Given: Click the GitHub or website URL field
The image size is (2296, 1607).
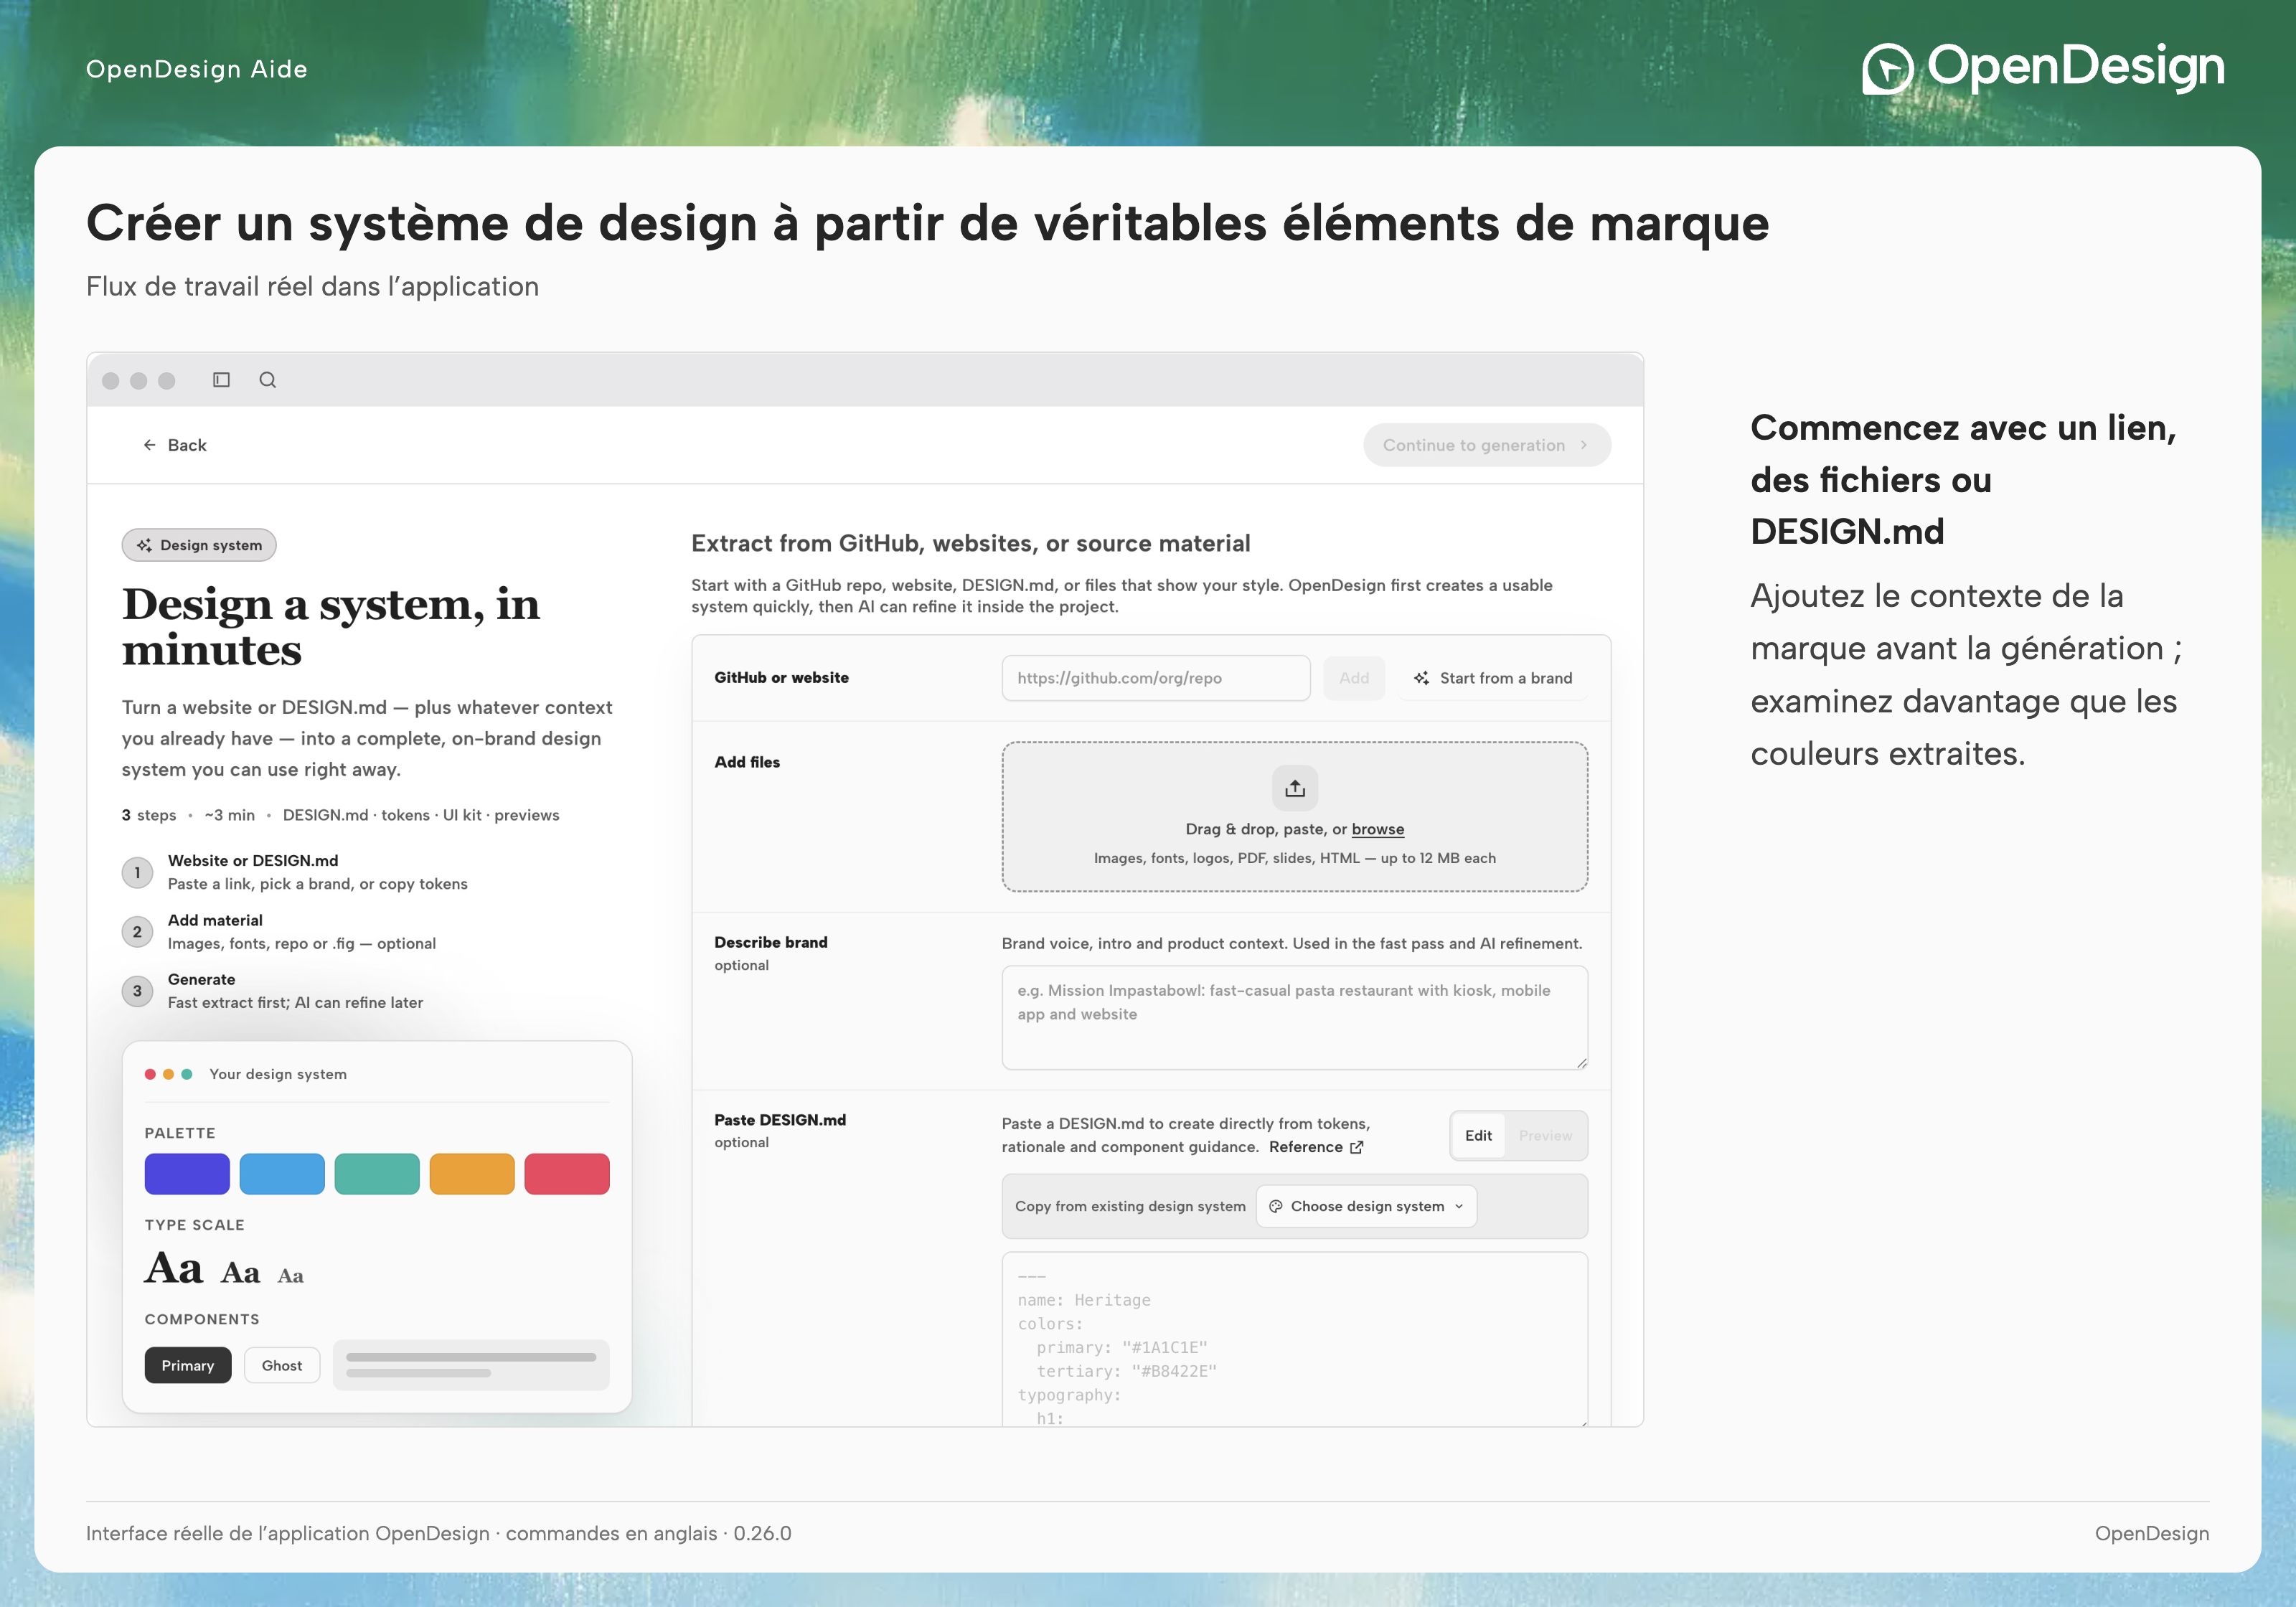Looking at the screenshot, I should point(1156,678).
